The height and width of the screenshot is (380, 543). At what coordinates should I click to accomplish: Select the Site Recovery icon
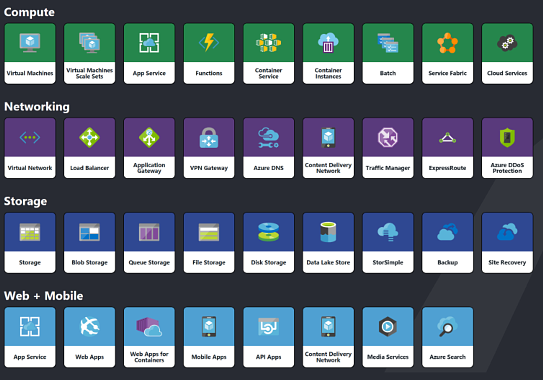(x=507, y=232)
